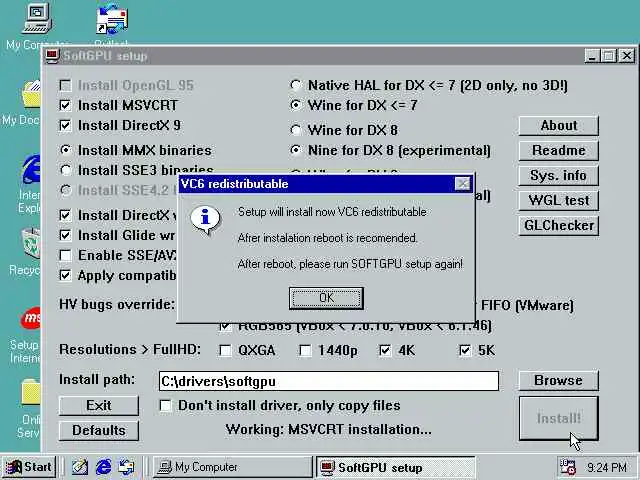Click OK in VC6 redistributable dialog
This screenshot has height=480, width=640.
[326, 298]
